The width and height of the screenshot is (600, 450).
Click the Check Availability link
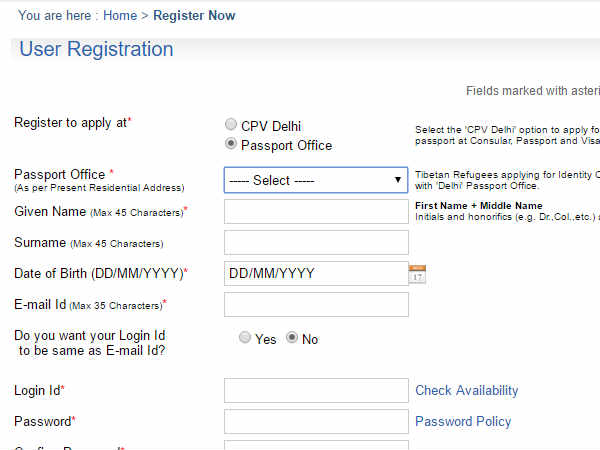[x=467, y=390]
